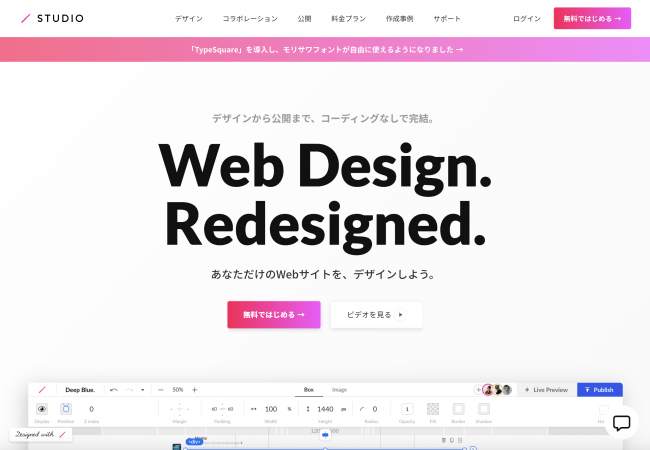650x450 pixels.
Task: Open dropdown arrow next to redo
Action: click(x=142, y=389)
